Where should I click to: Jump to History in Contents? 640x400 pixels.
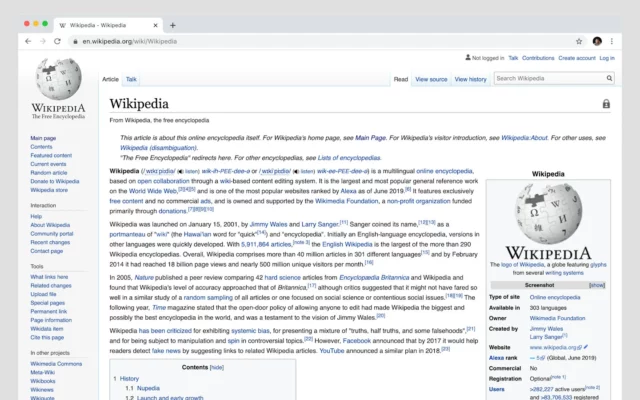[x=129, y=378]
